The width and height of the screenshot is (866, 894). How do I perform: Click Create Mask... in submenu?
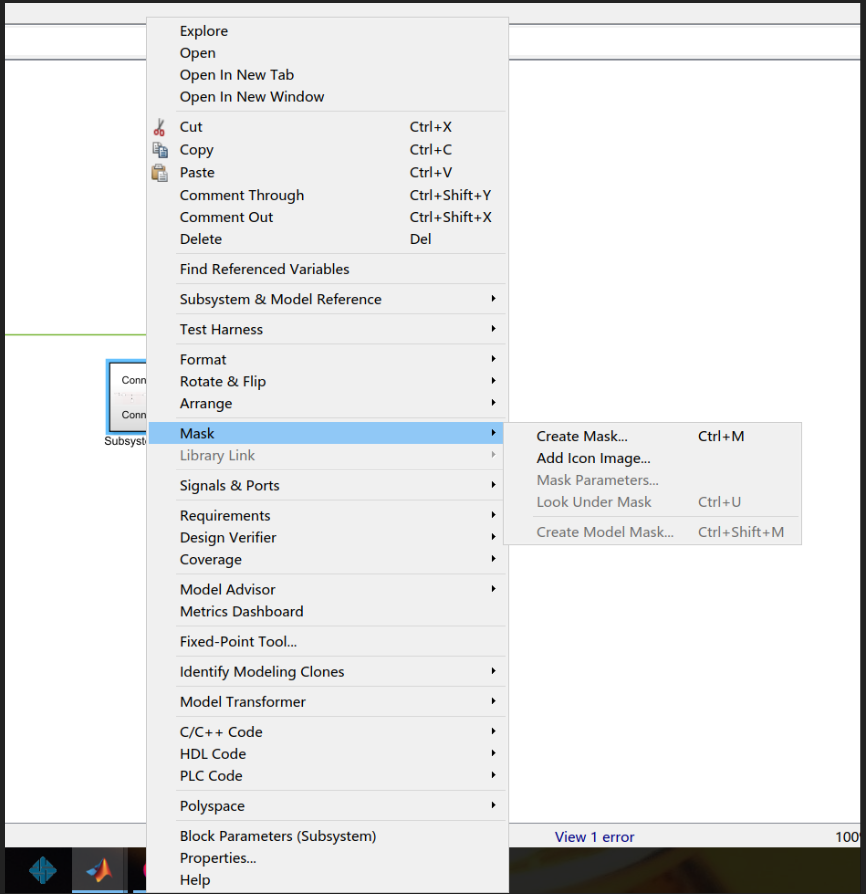pos(652,436)
